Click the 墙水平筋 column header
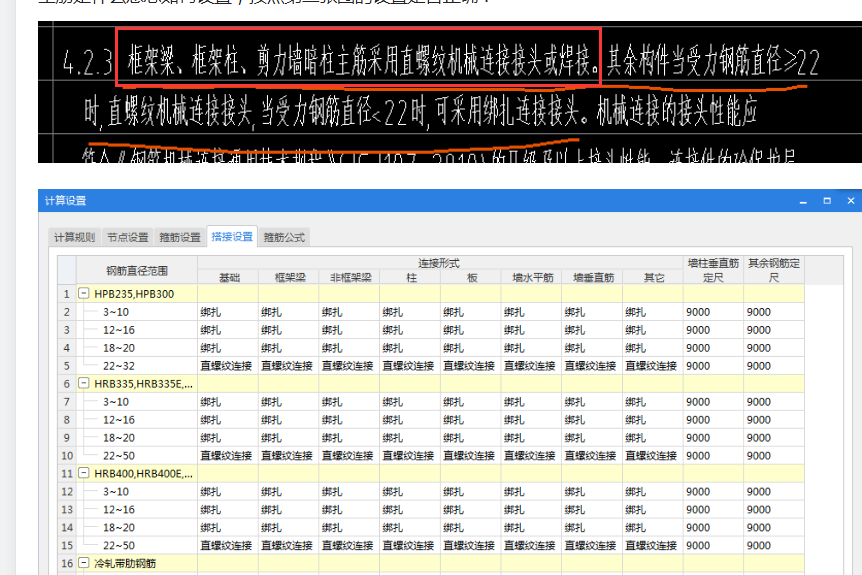 tap(532, 278)
